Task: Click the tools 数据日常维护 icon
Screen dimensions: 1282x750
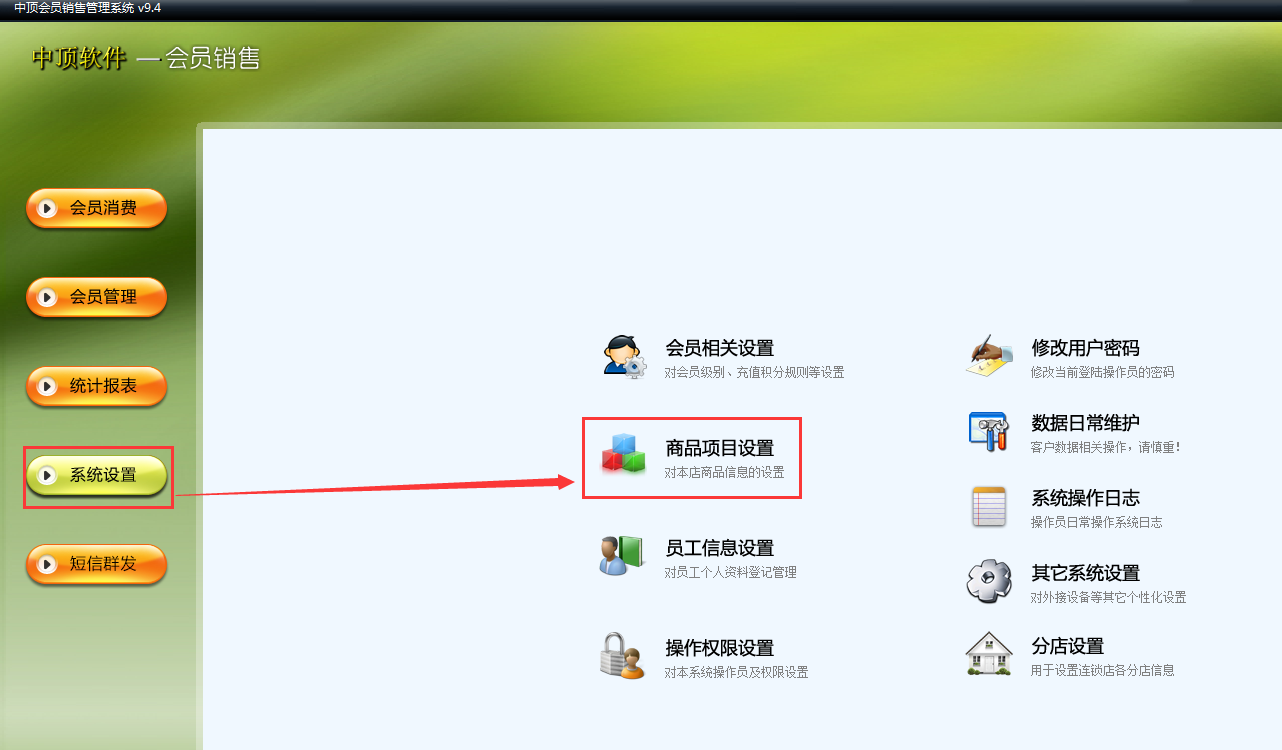Action: pyautogui.click(x=990, y=431)
